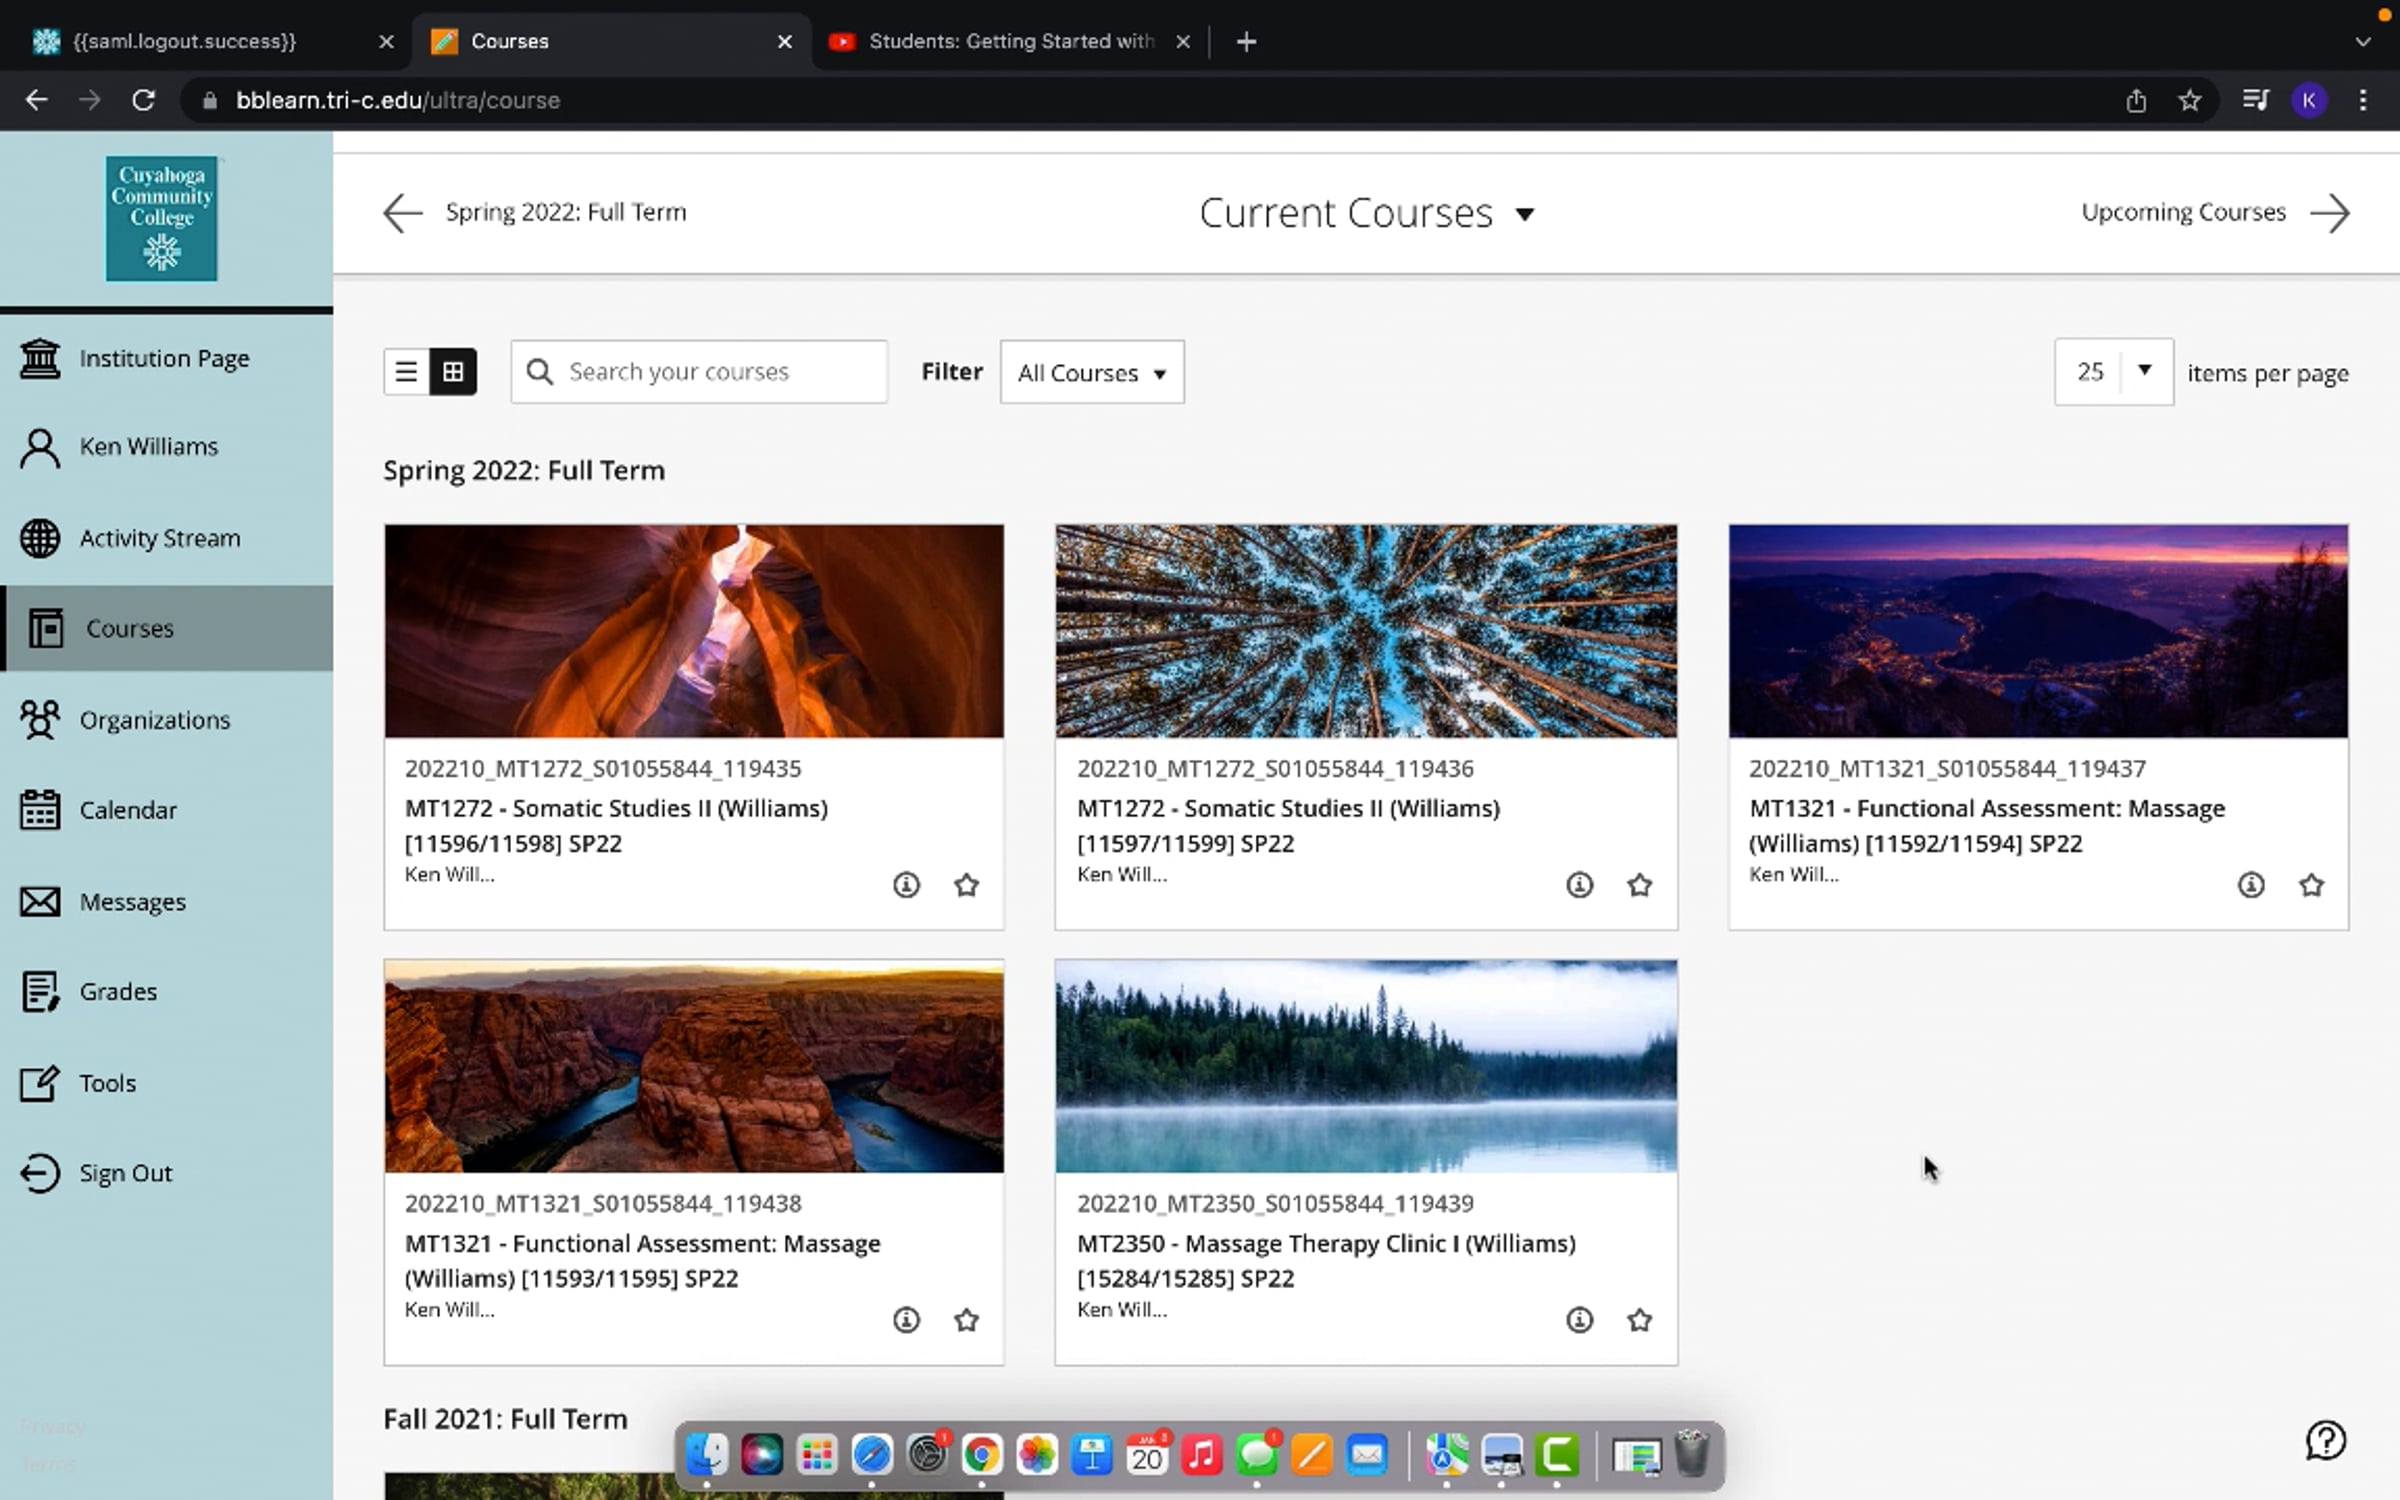The image size is (2400, 1500).
Task: Favorite the MT2350 Massage Therapy Clinic course
Action: coord(1639,1320)
